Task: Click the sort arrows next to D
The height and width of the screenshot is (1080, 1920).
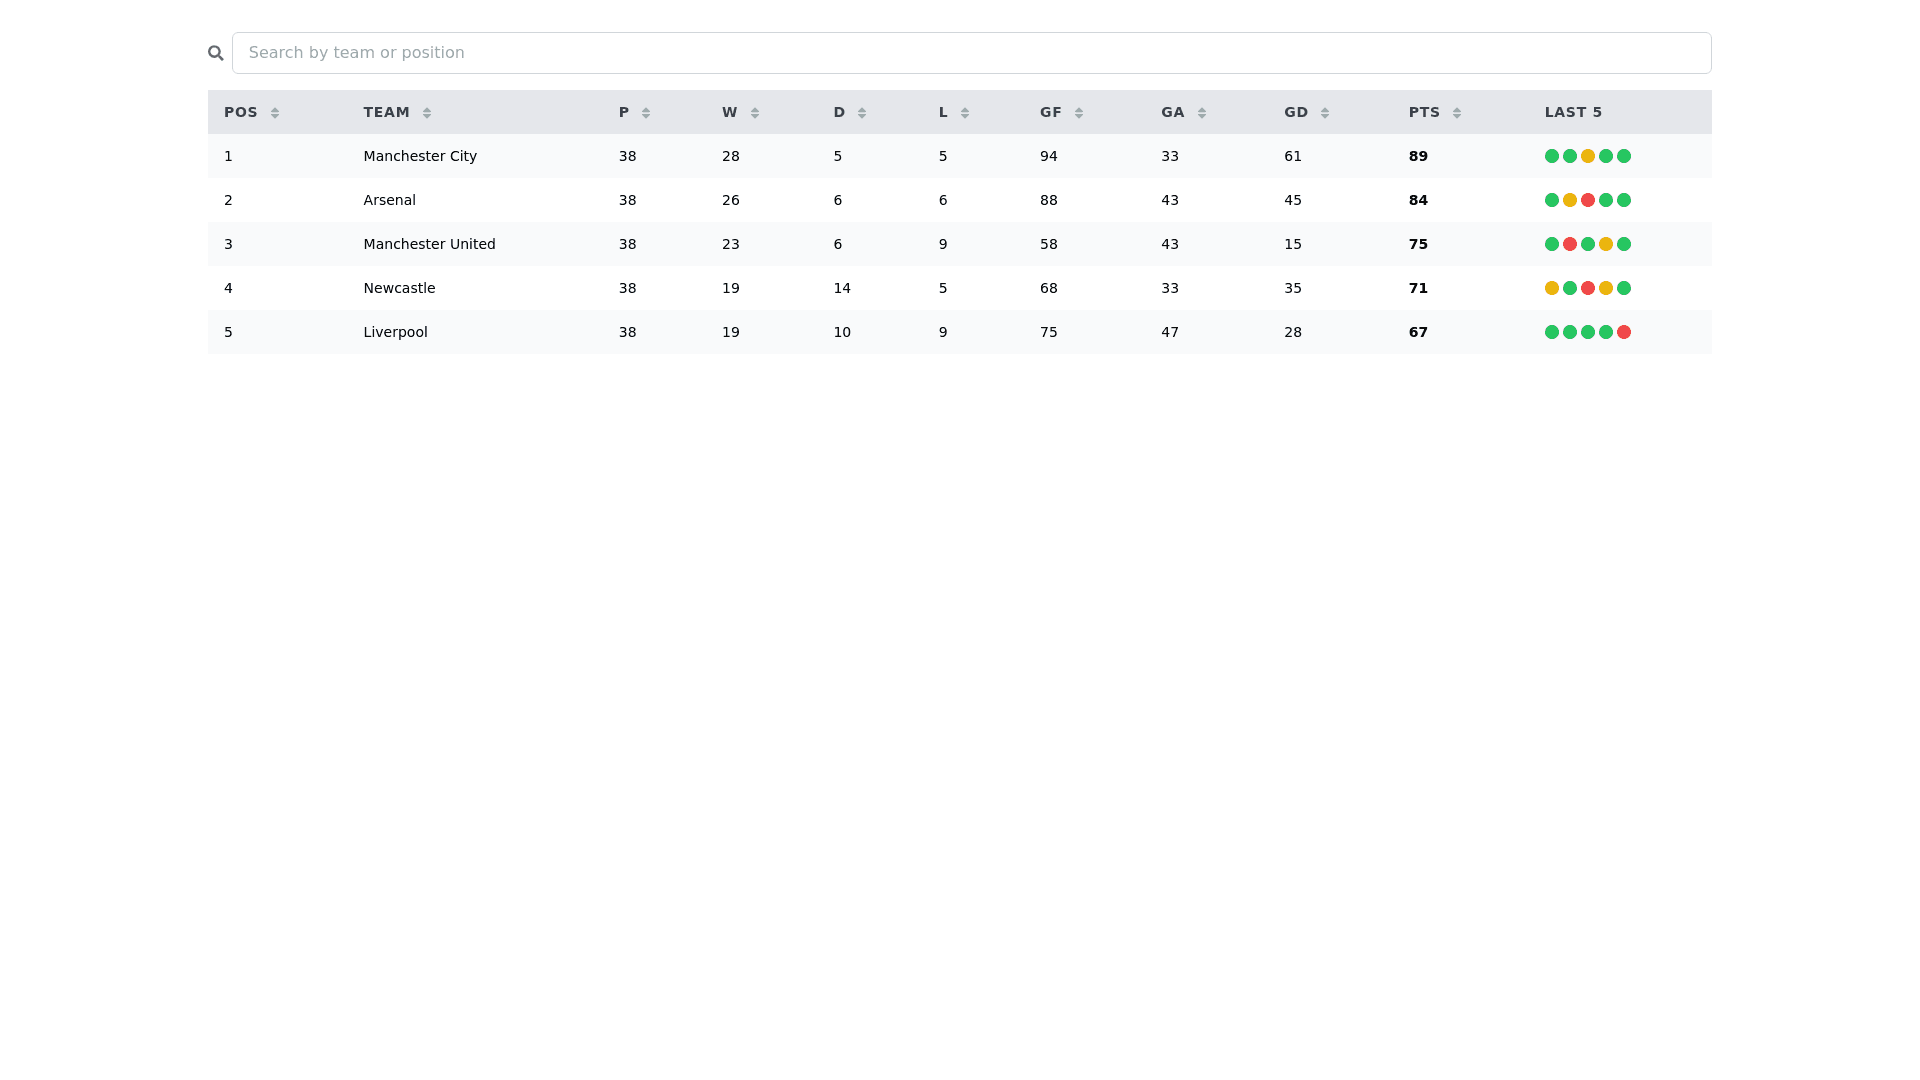Action: pos(862,113)
